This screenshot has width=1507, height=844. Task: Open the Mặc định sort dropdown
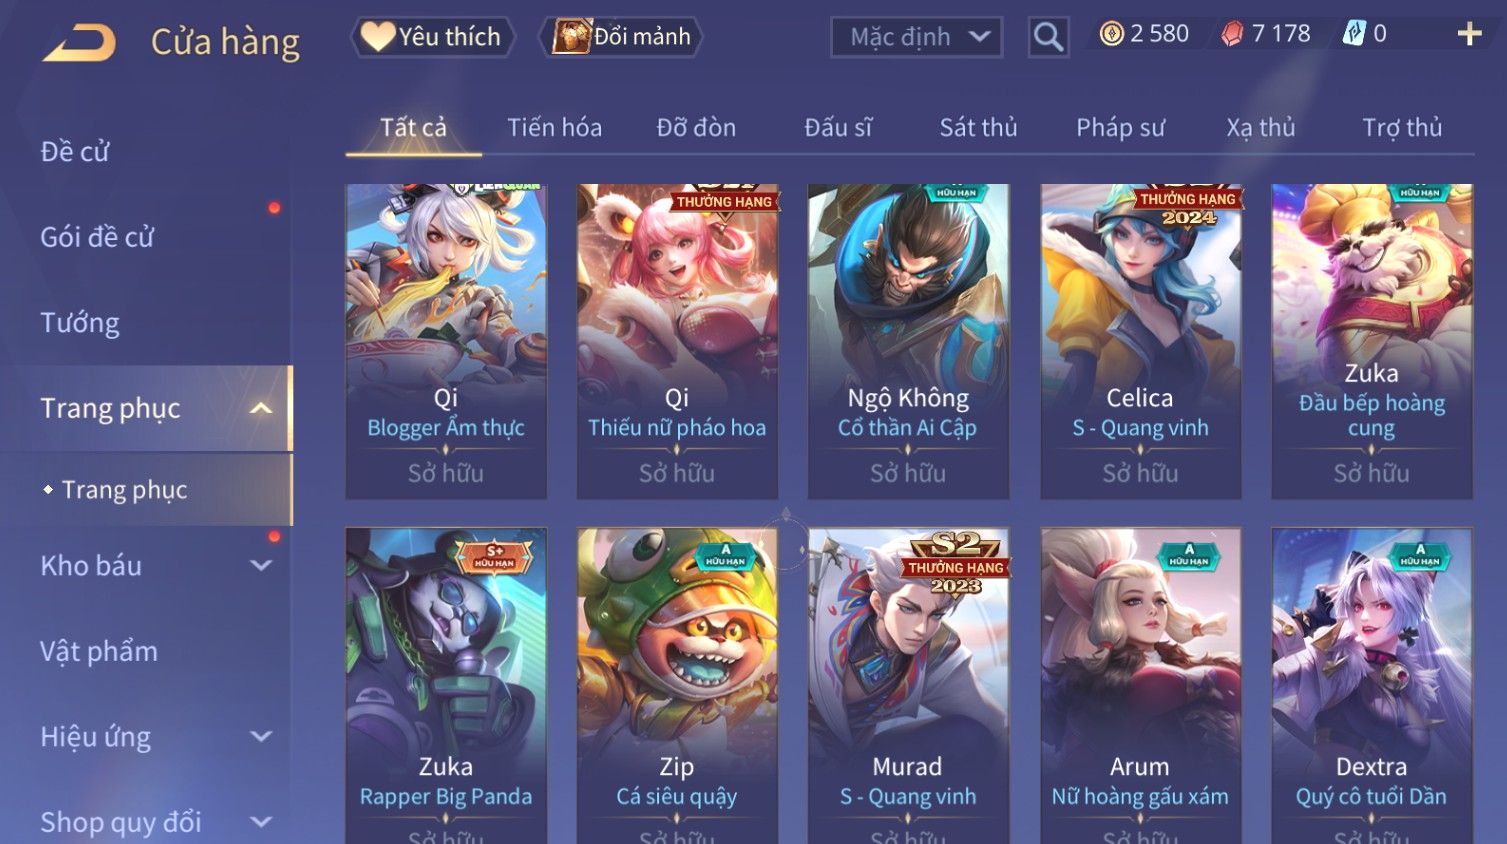916,37
